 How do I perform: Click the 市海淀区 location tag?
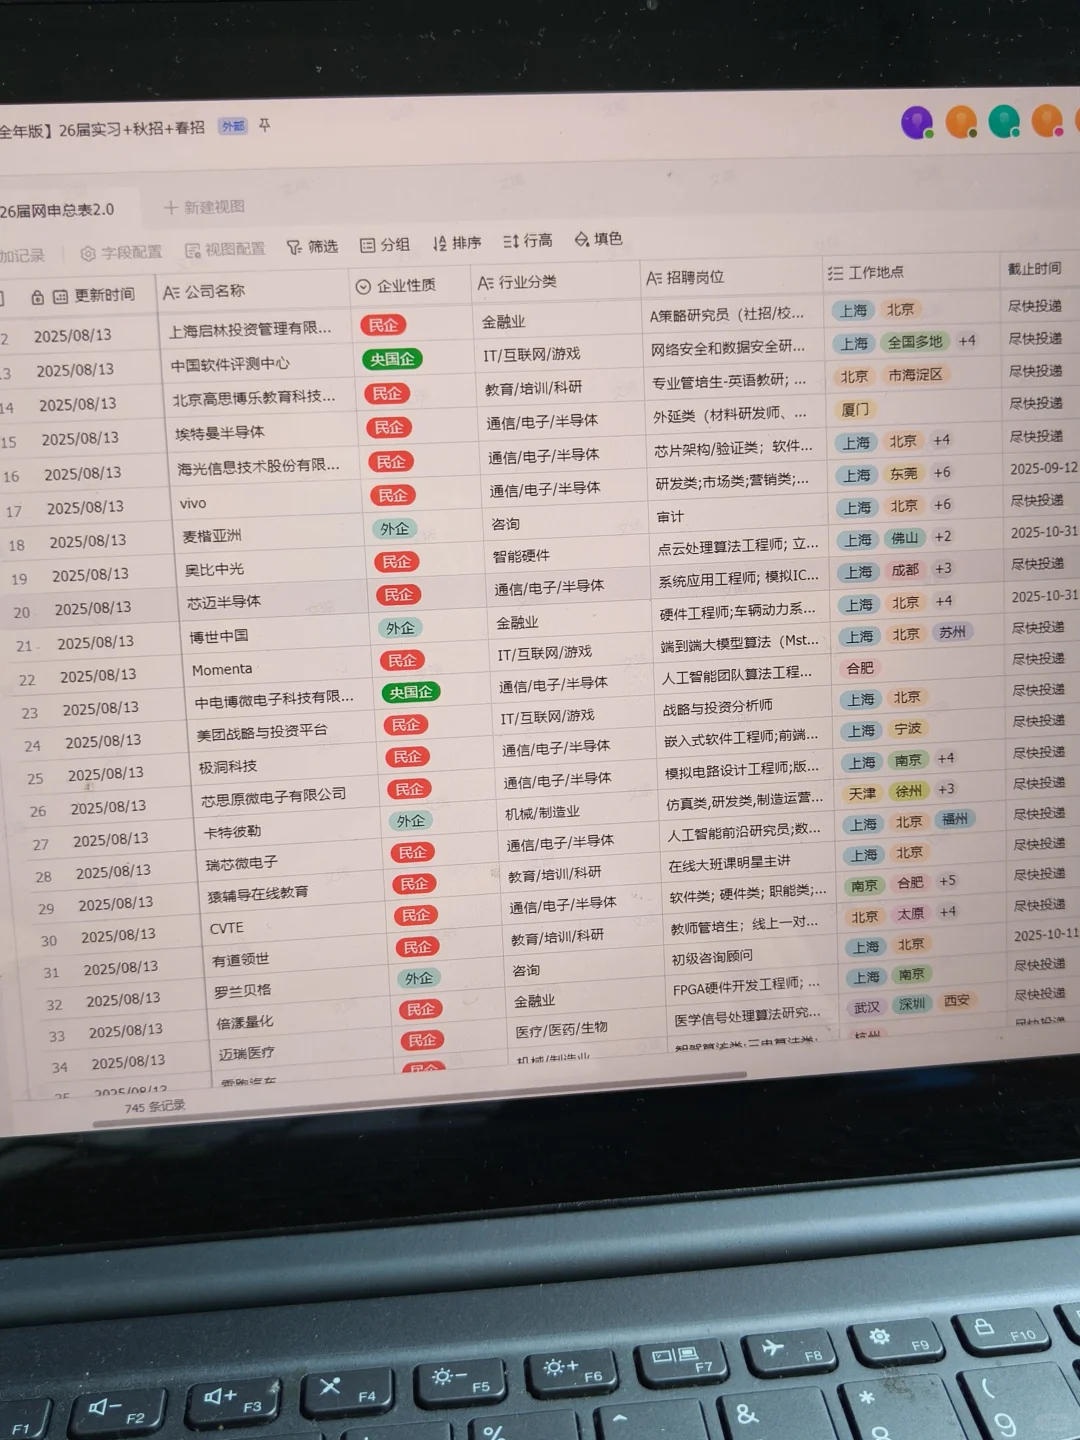coord(915,375)
